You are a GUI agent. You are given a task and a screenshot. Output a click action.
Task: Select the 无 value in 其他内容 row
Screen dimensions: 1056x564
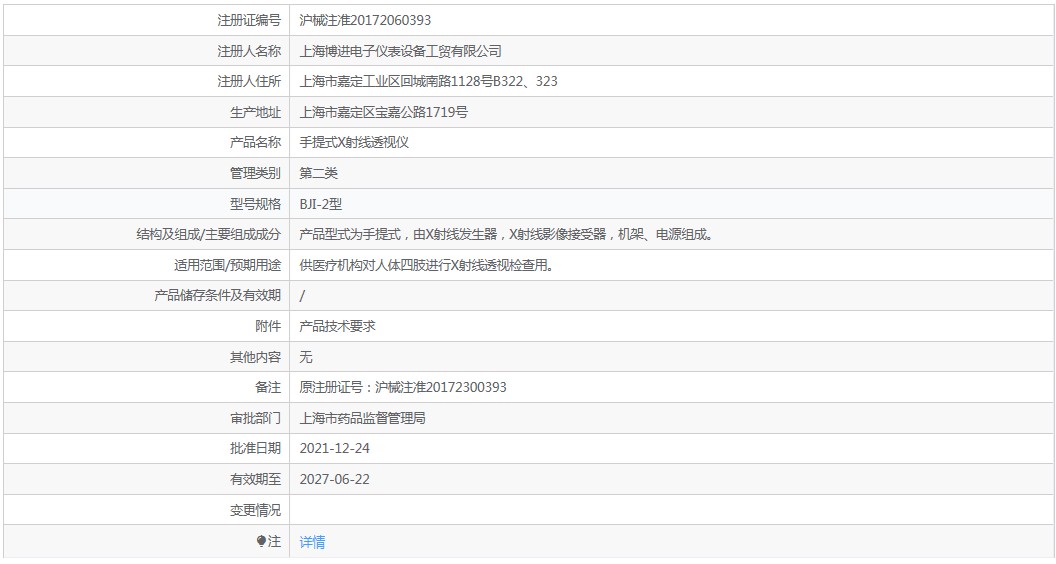[306, 357]
